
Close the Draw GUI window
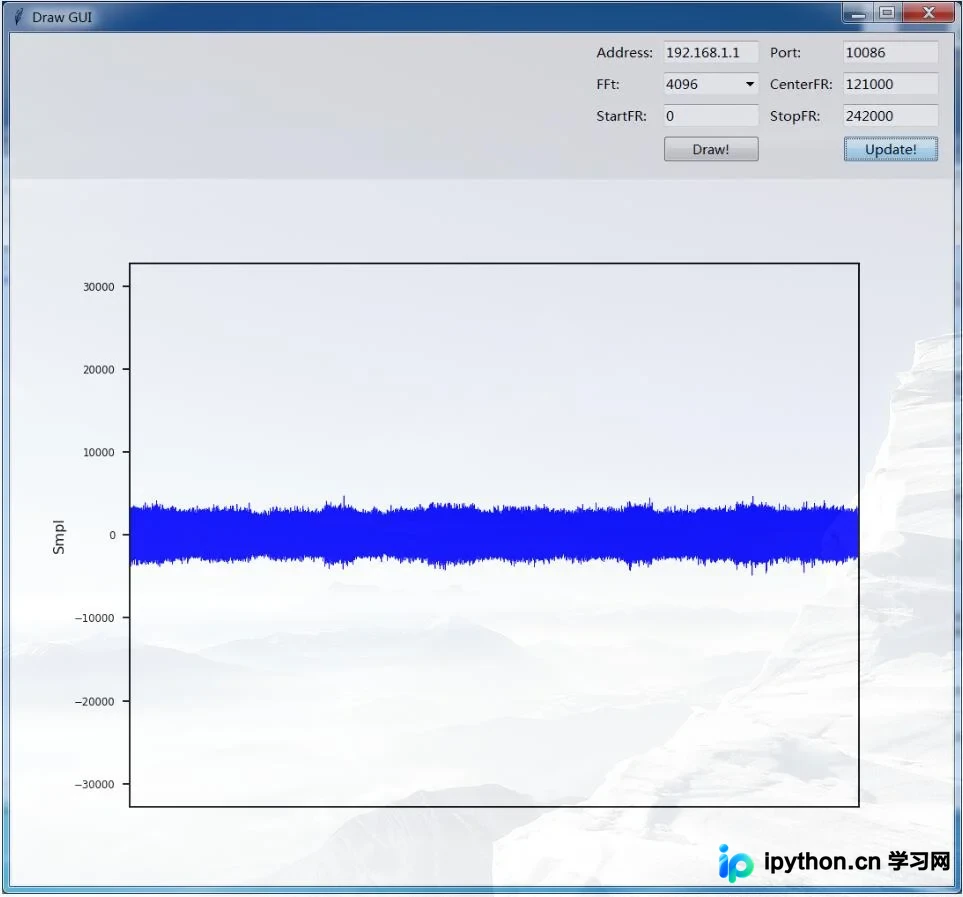click(x=928, y=13)
